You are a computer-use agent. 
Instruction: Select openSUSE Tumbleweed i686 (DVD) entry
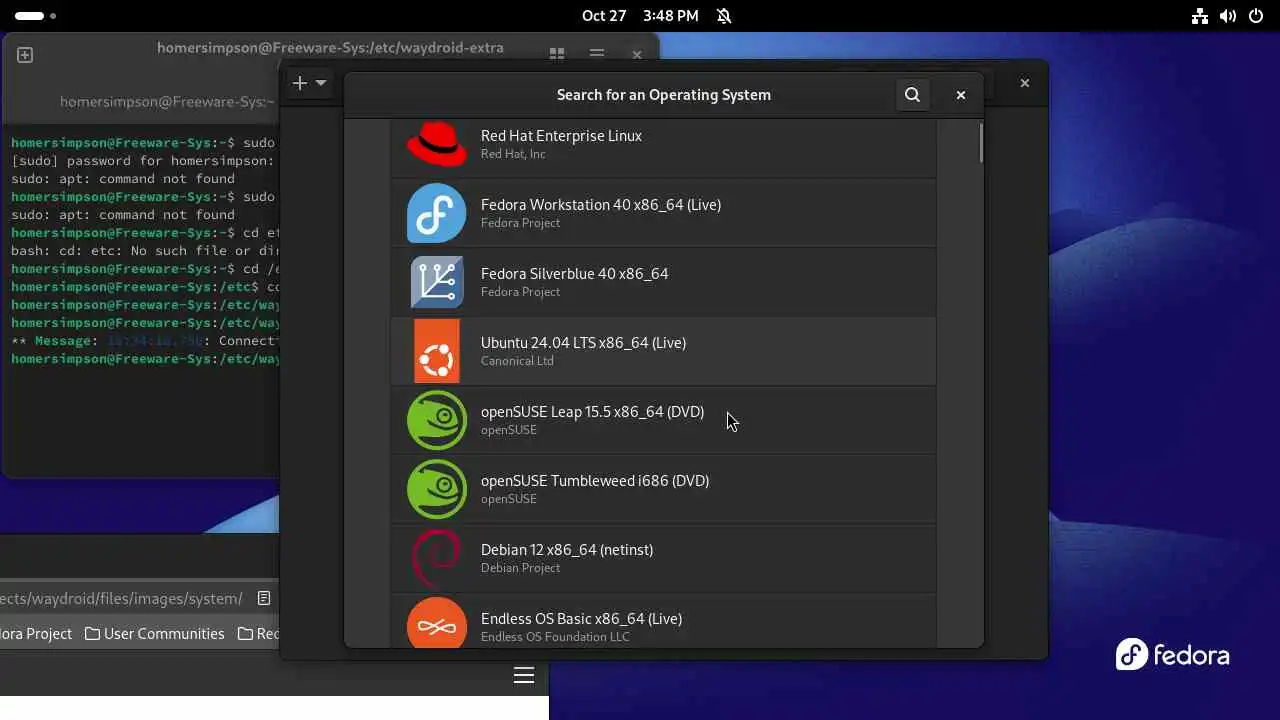(664, 489)
